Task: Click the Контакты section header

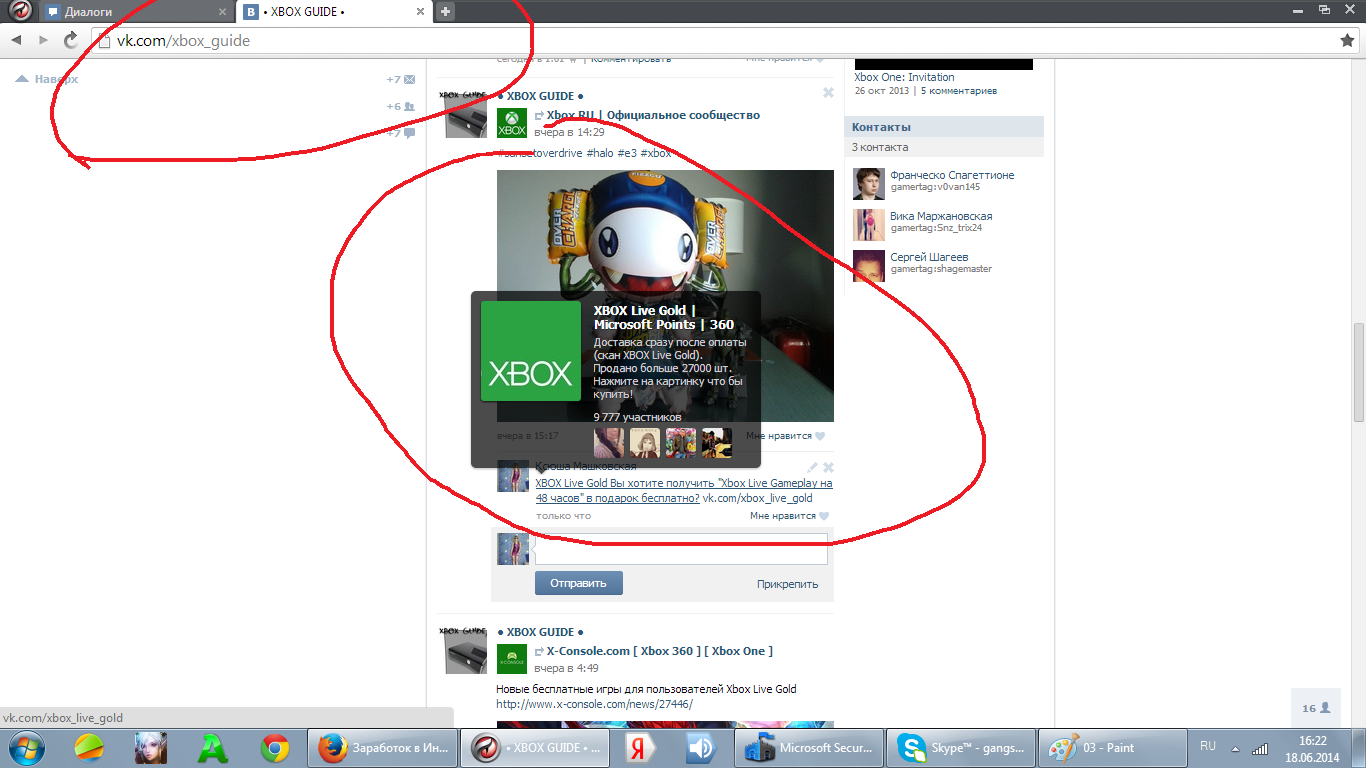Action: [x=945, y=127]
